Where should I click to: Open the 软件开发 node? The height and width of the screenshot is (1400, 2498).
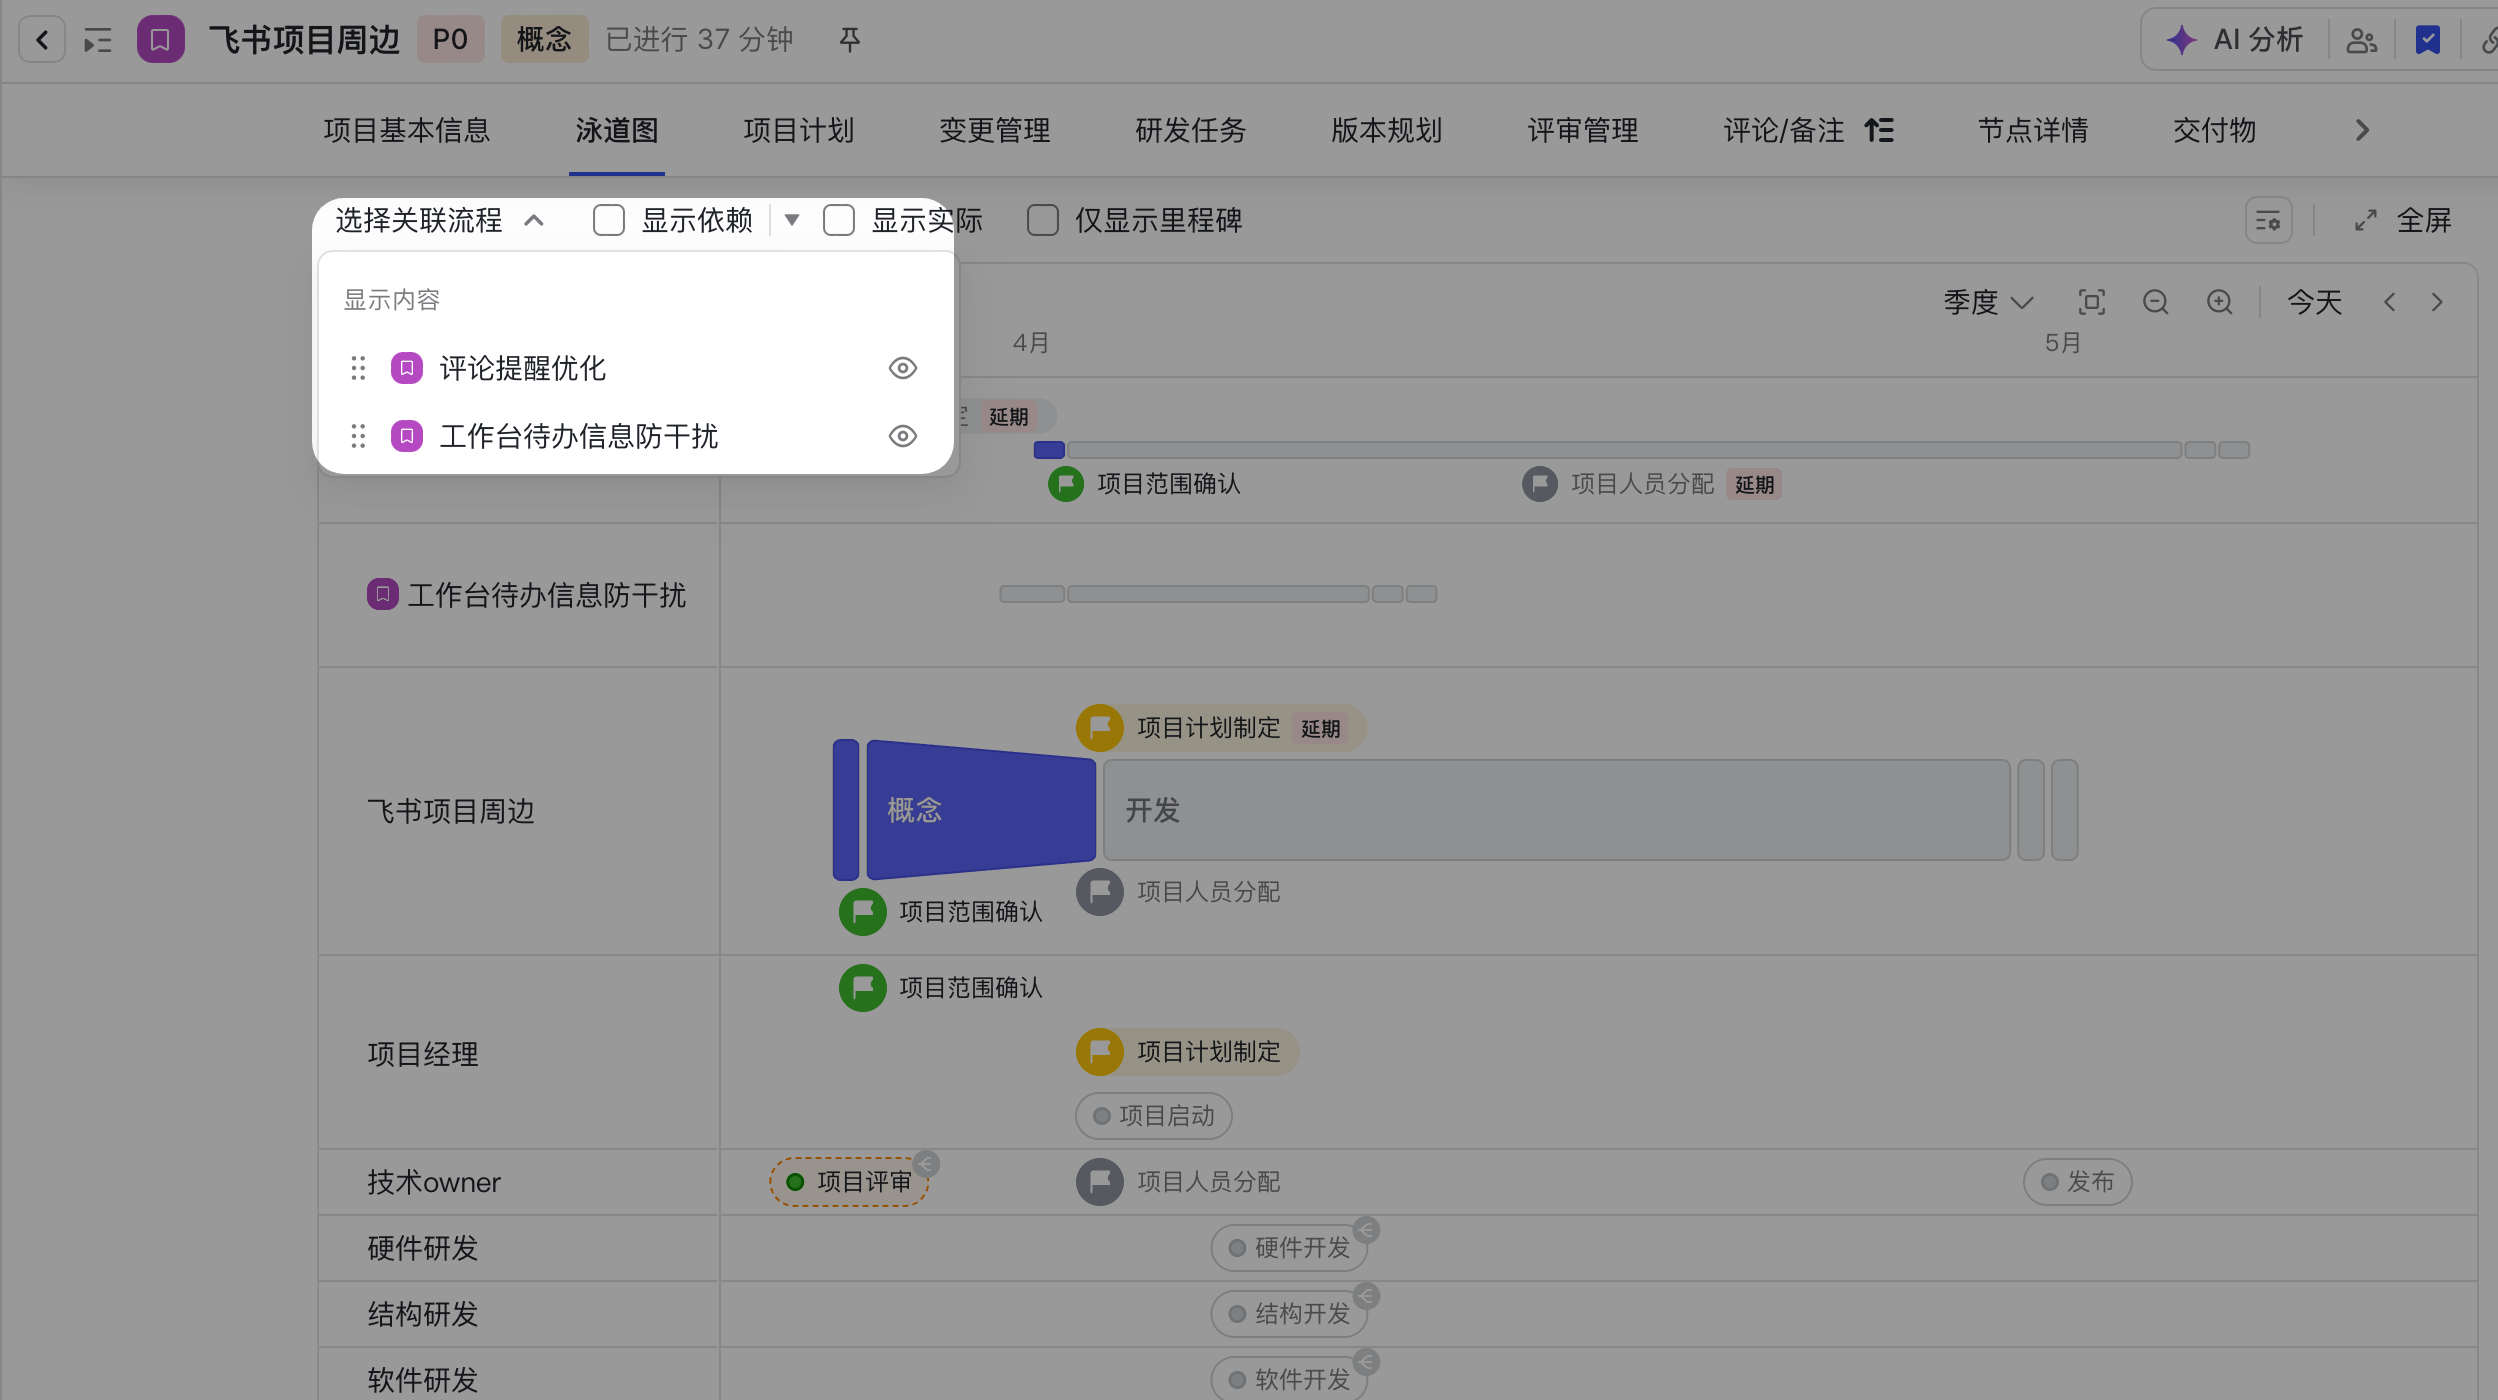pos(1290,1380)
